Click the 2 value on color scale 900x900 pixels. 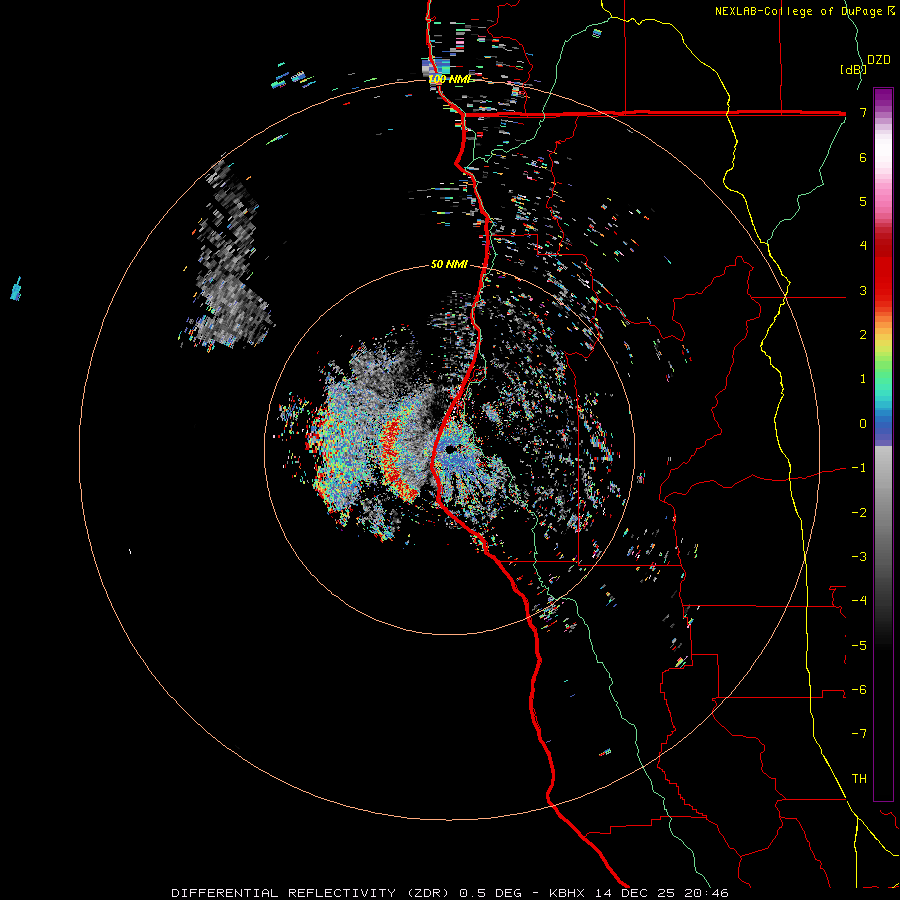pos(863,335)
